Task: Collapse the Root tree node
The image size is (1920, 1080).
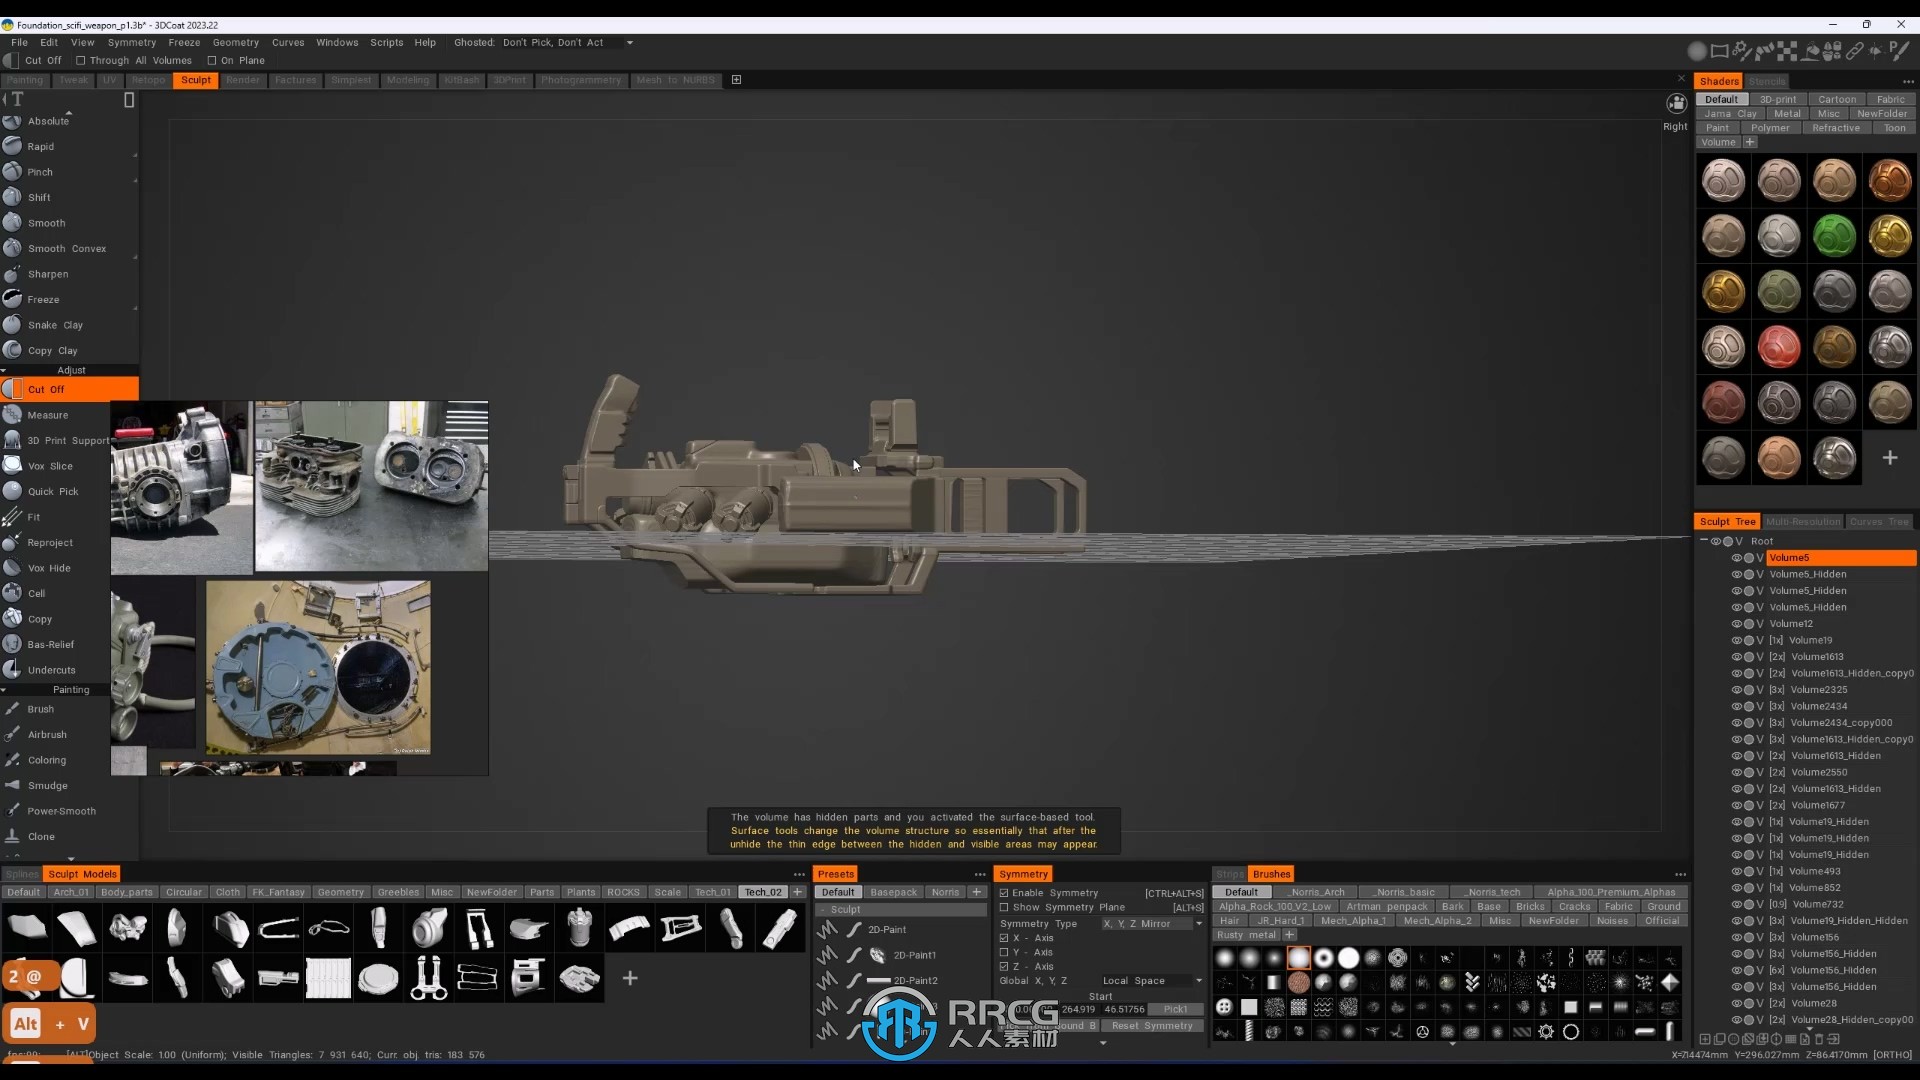Action: coord(1704,541)
